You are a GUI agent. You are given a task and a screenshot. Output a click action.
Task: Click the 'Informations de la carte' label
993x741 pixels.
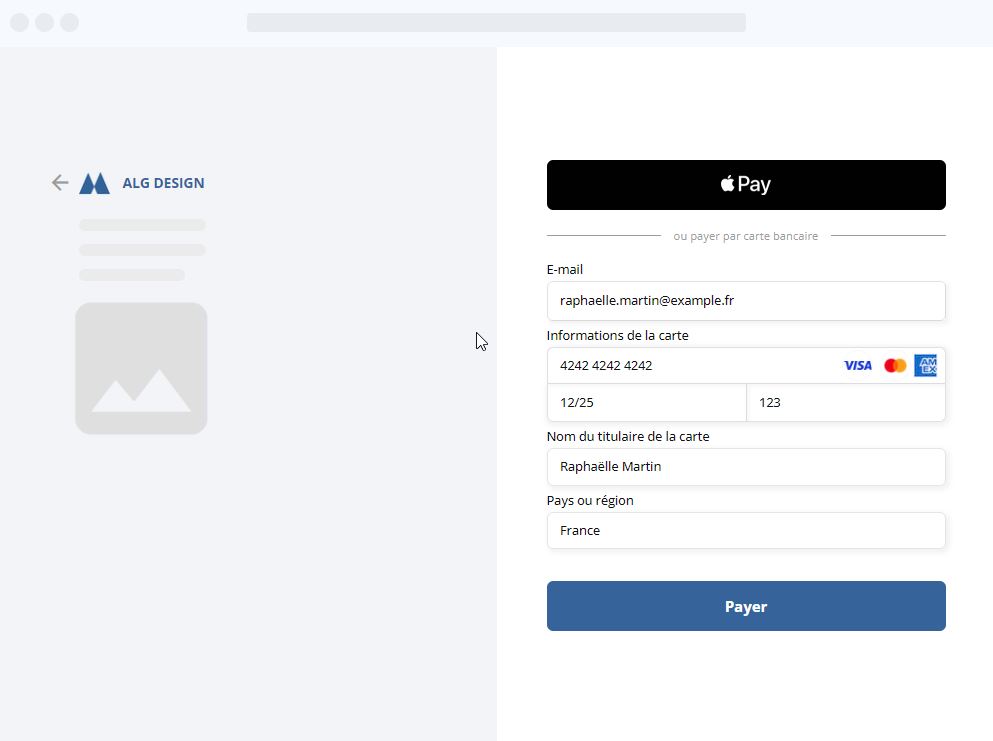[617, 336]
